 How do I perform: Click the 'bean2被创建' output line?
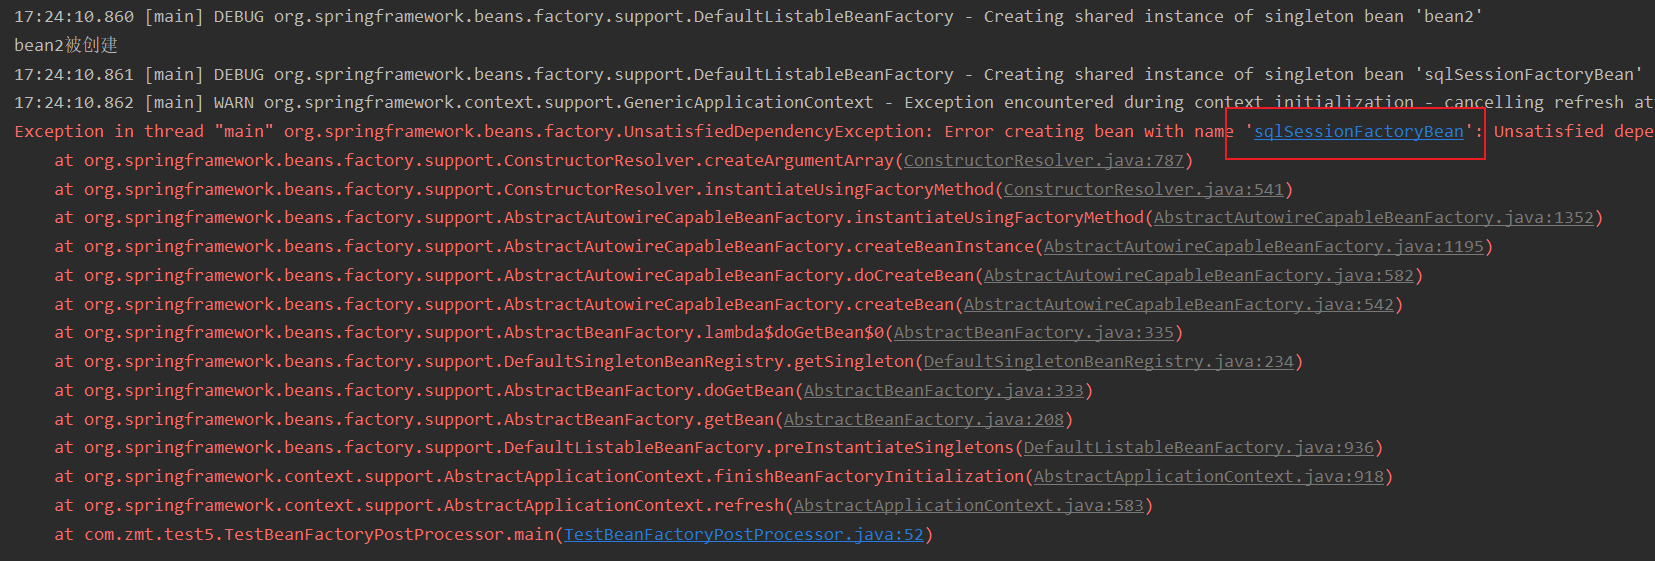(x=66, y=45)
